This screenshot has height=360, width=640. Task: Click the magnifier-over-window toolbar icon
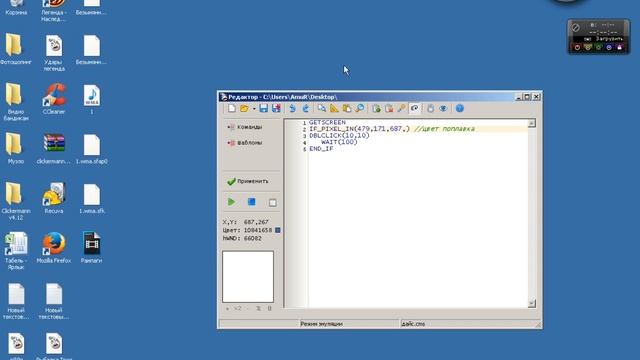click(x=322, y=109)
